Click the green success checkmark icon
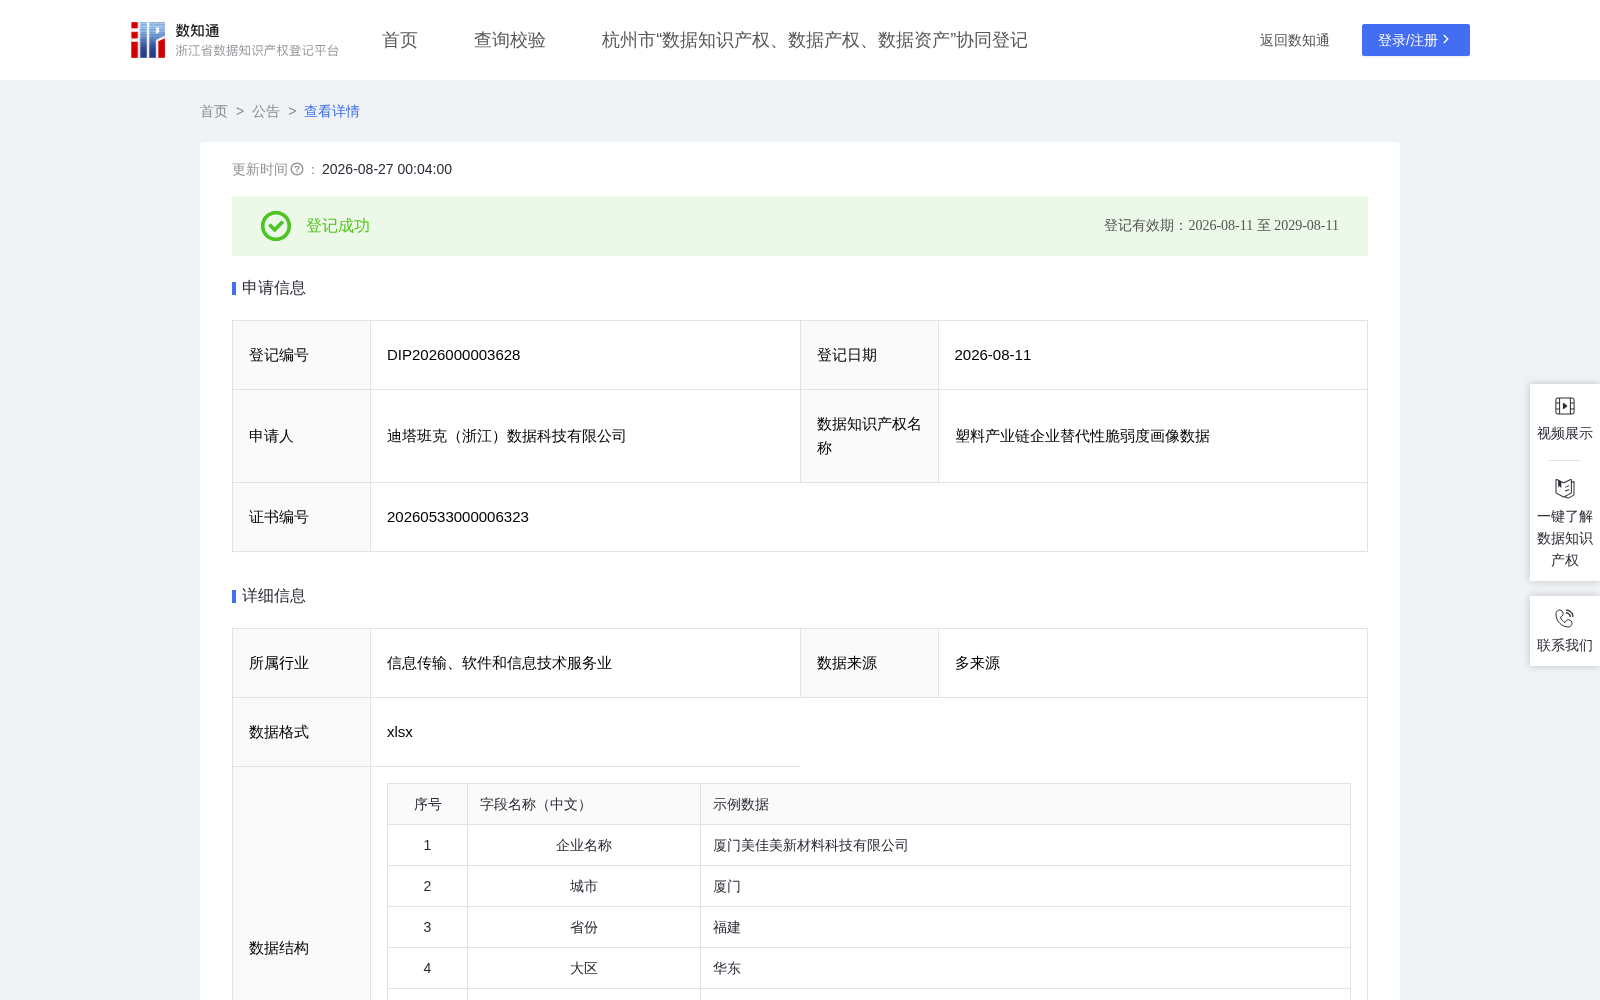 pos(276,226)
